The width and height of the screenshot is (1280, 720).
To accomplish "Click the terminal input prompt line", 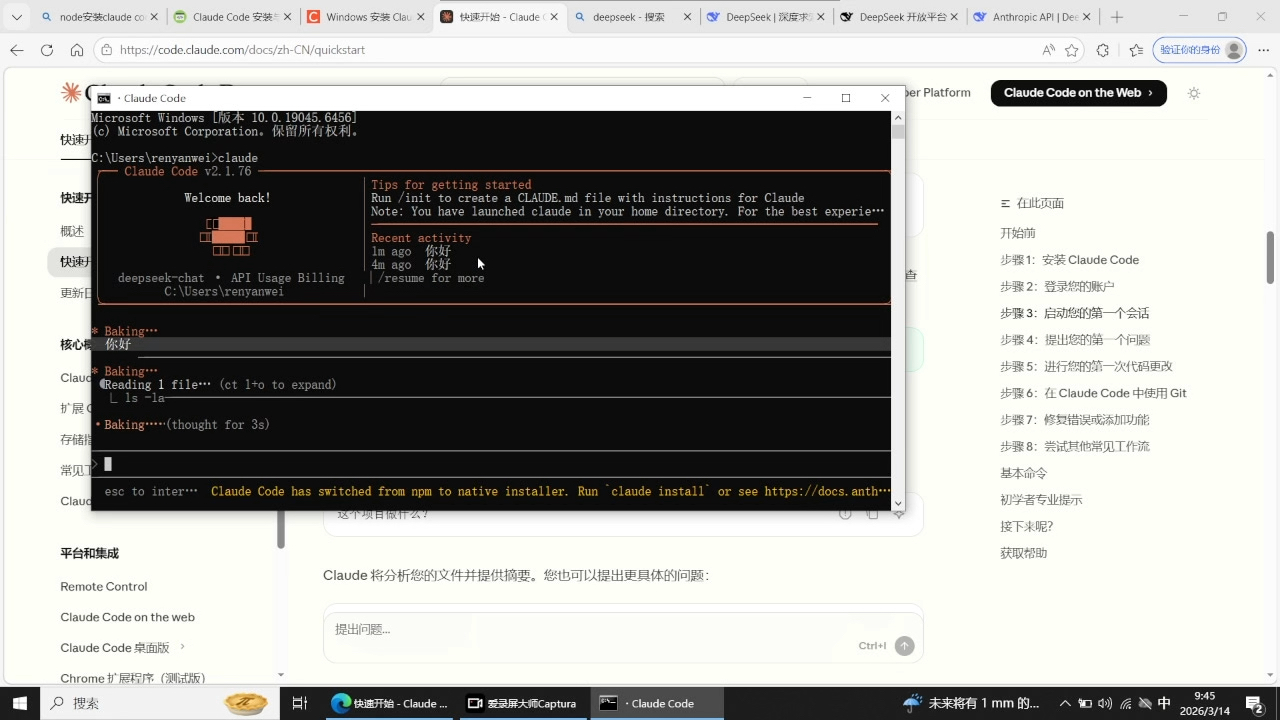I will pos(491,464).
